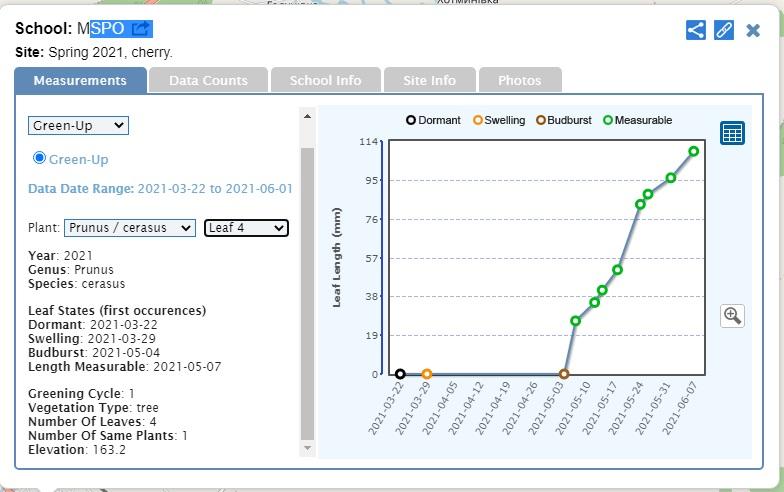
Task: Click the last measurable data point on chart
Action: [x=694, y=152]
